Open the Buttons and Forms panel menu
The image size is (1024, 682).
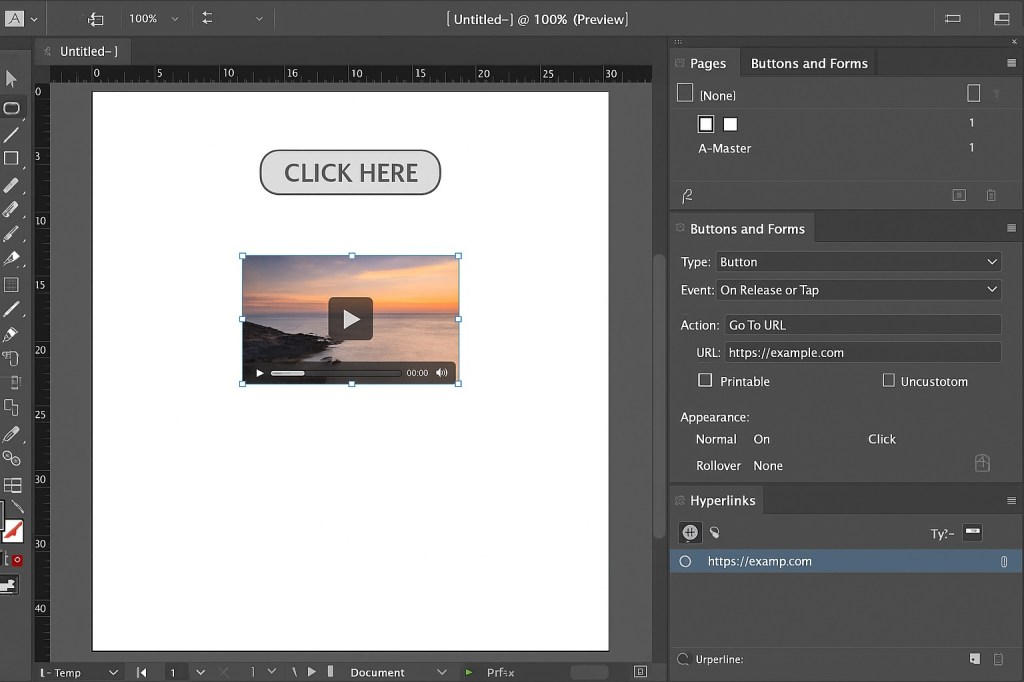coord(1011,228)
